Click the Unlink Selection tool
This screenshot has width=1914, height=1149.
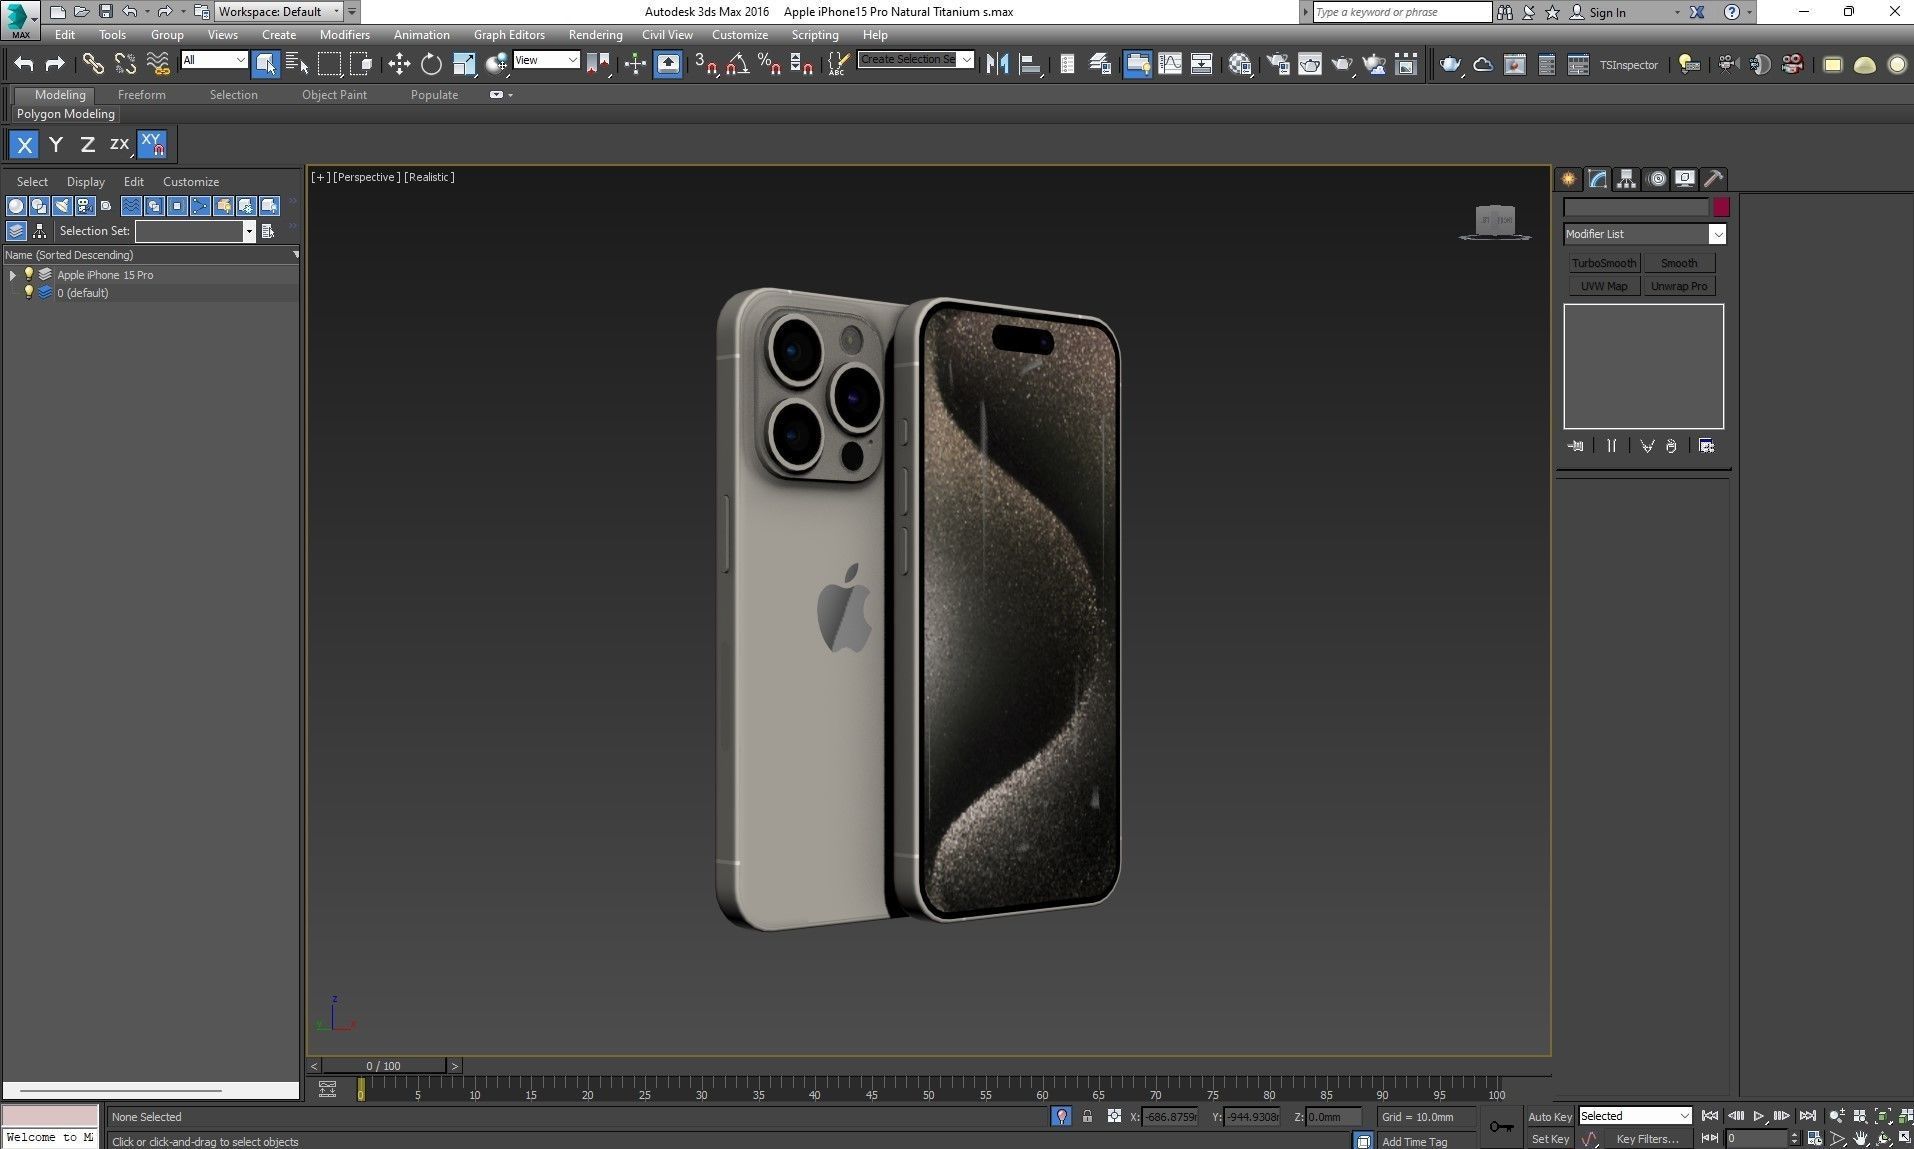tap(125, 64)
